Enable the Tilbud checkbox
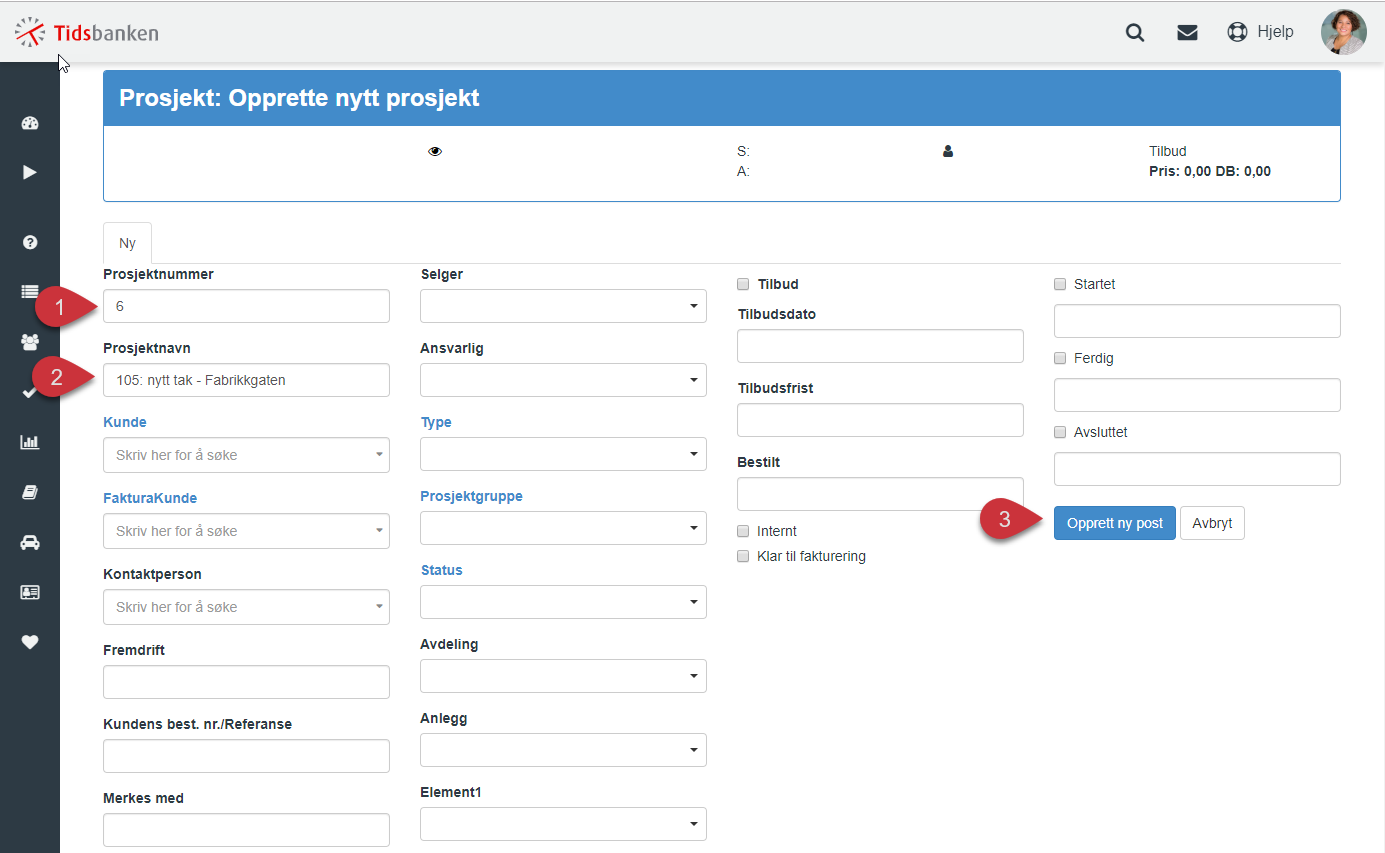The width and height of the screenshot is (1385, 853). (743, 284)
